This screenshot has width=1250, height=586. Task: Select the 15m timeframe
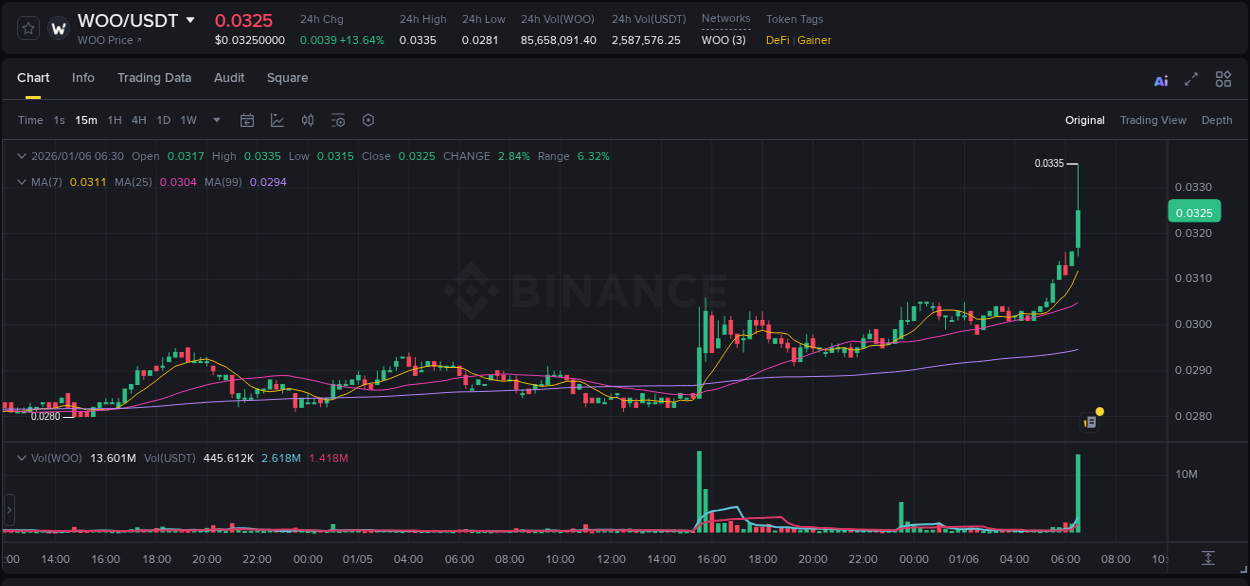(86, 120)
